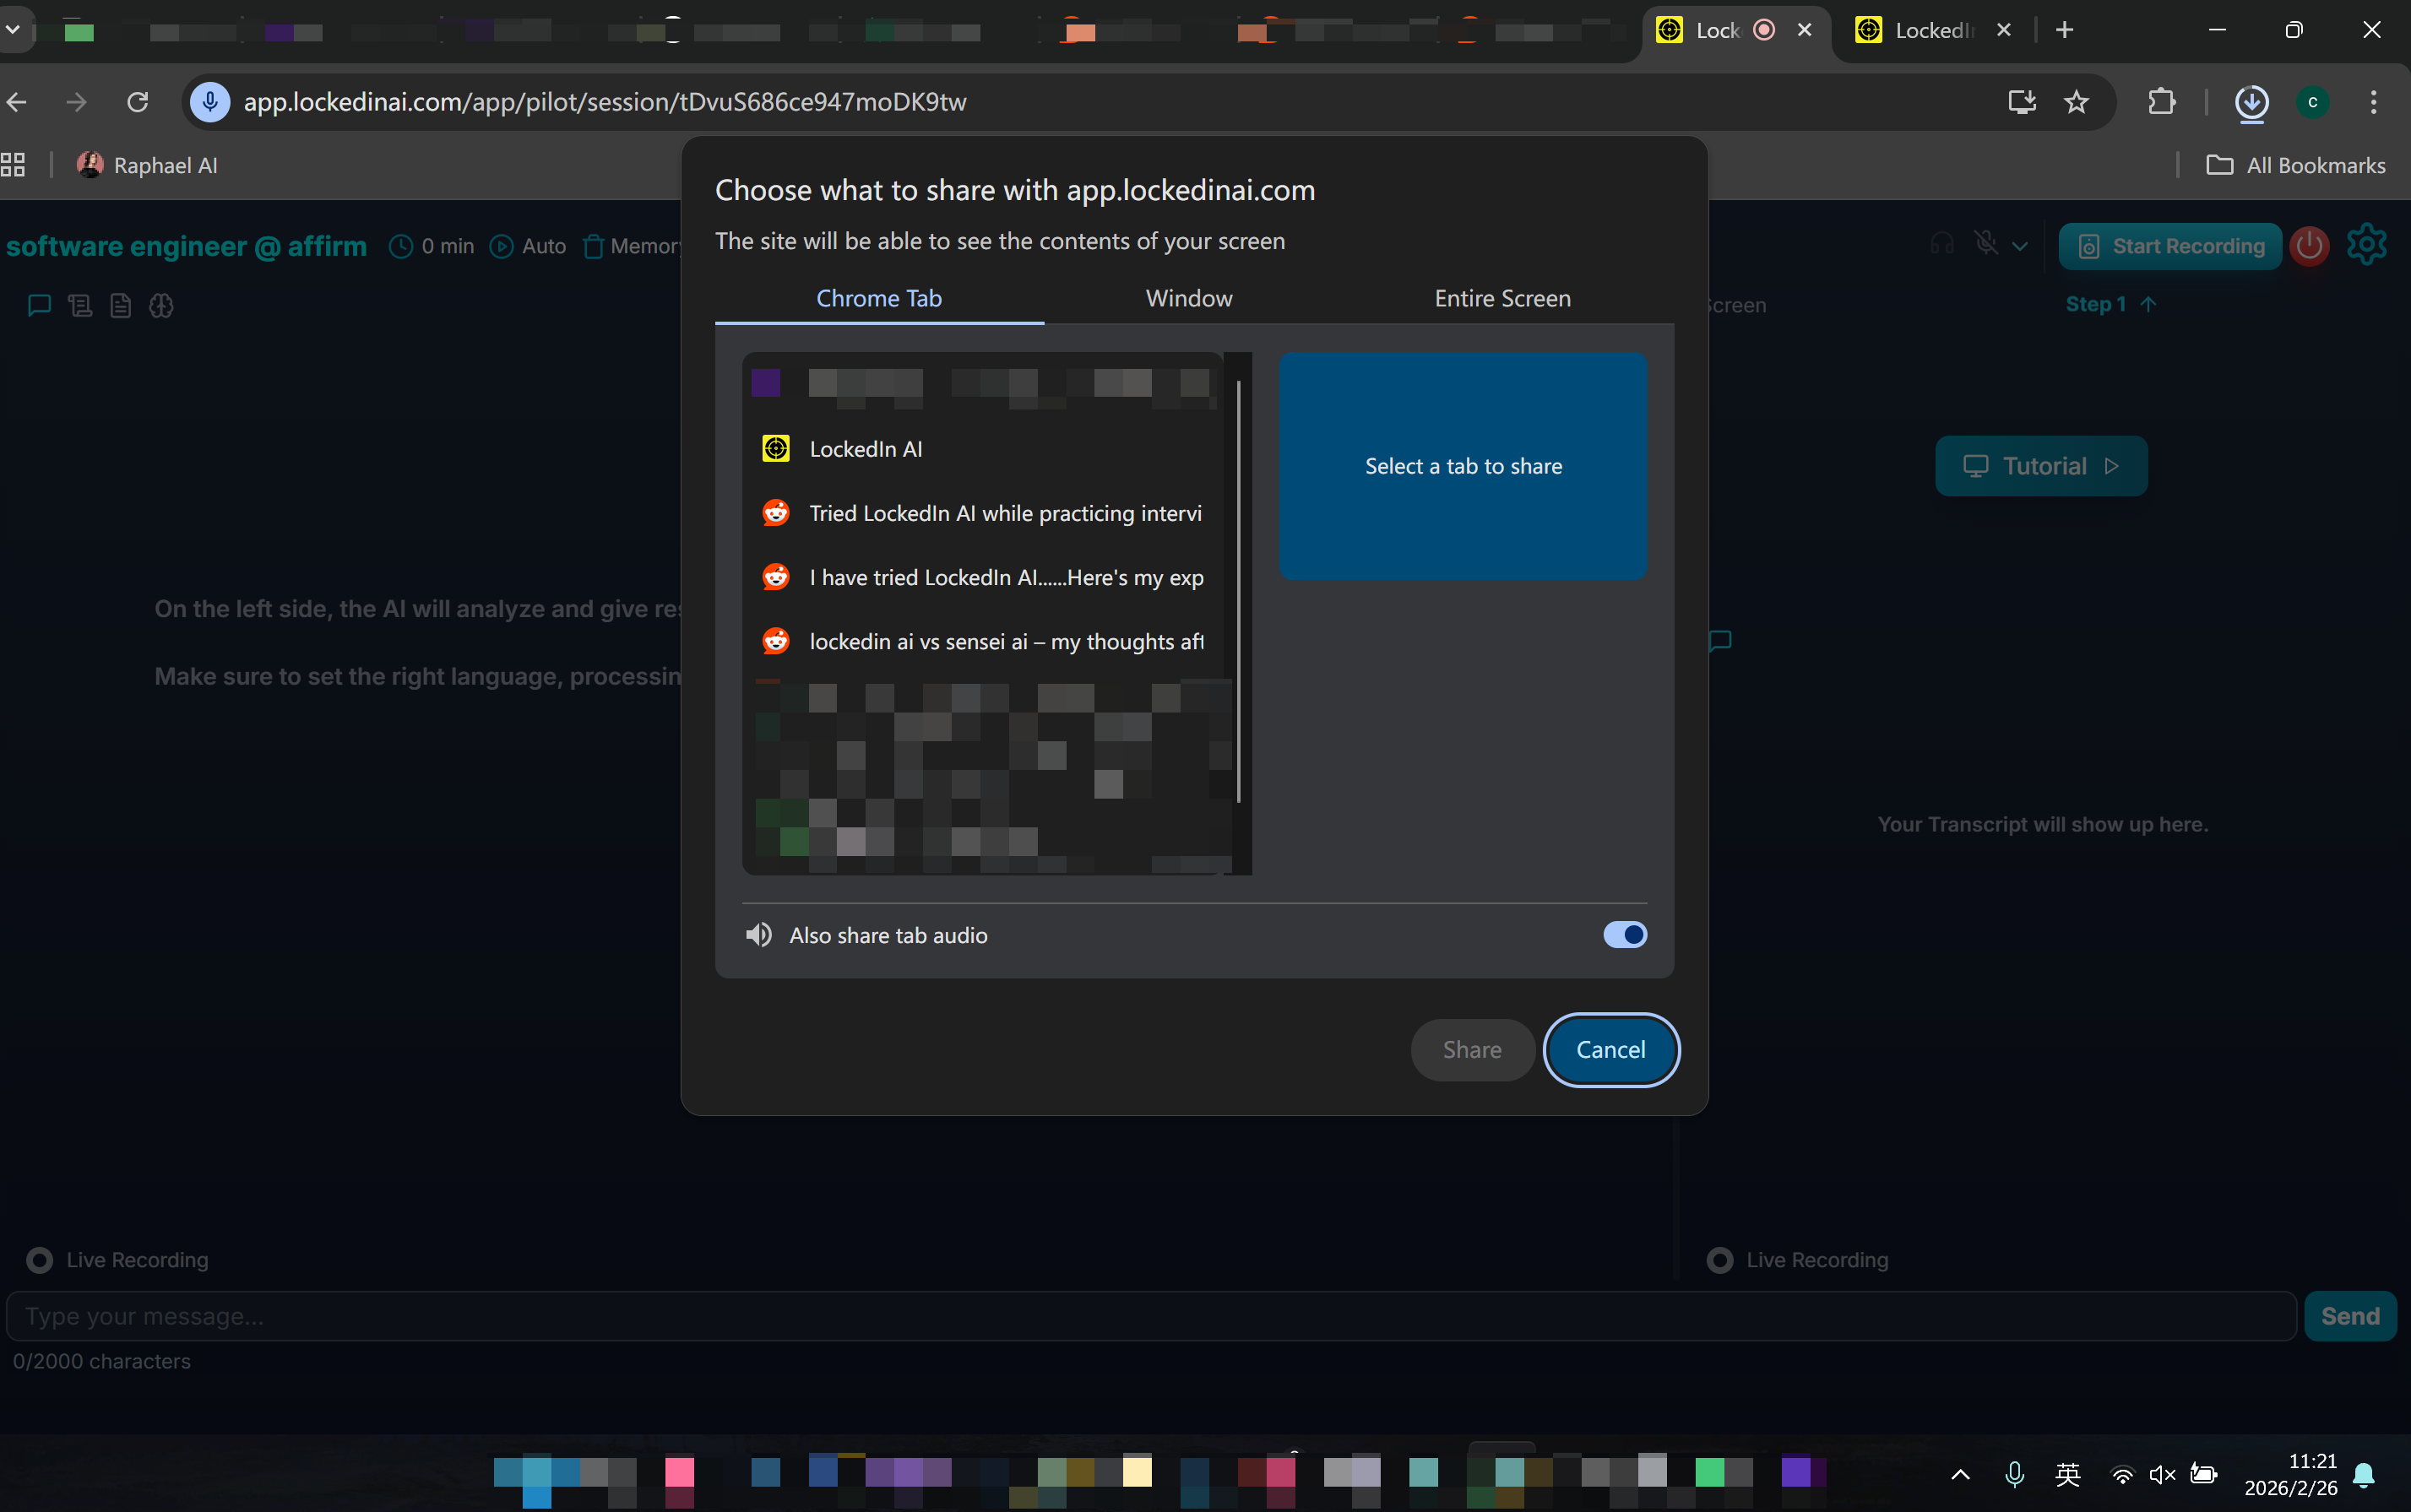Open the settings gear icon
Image resolution: width=2411 pixels, height=1512 pixels.
[x=2366, y=245]
